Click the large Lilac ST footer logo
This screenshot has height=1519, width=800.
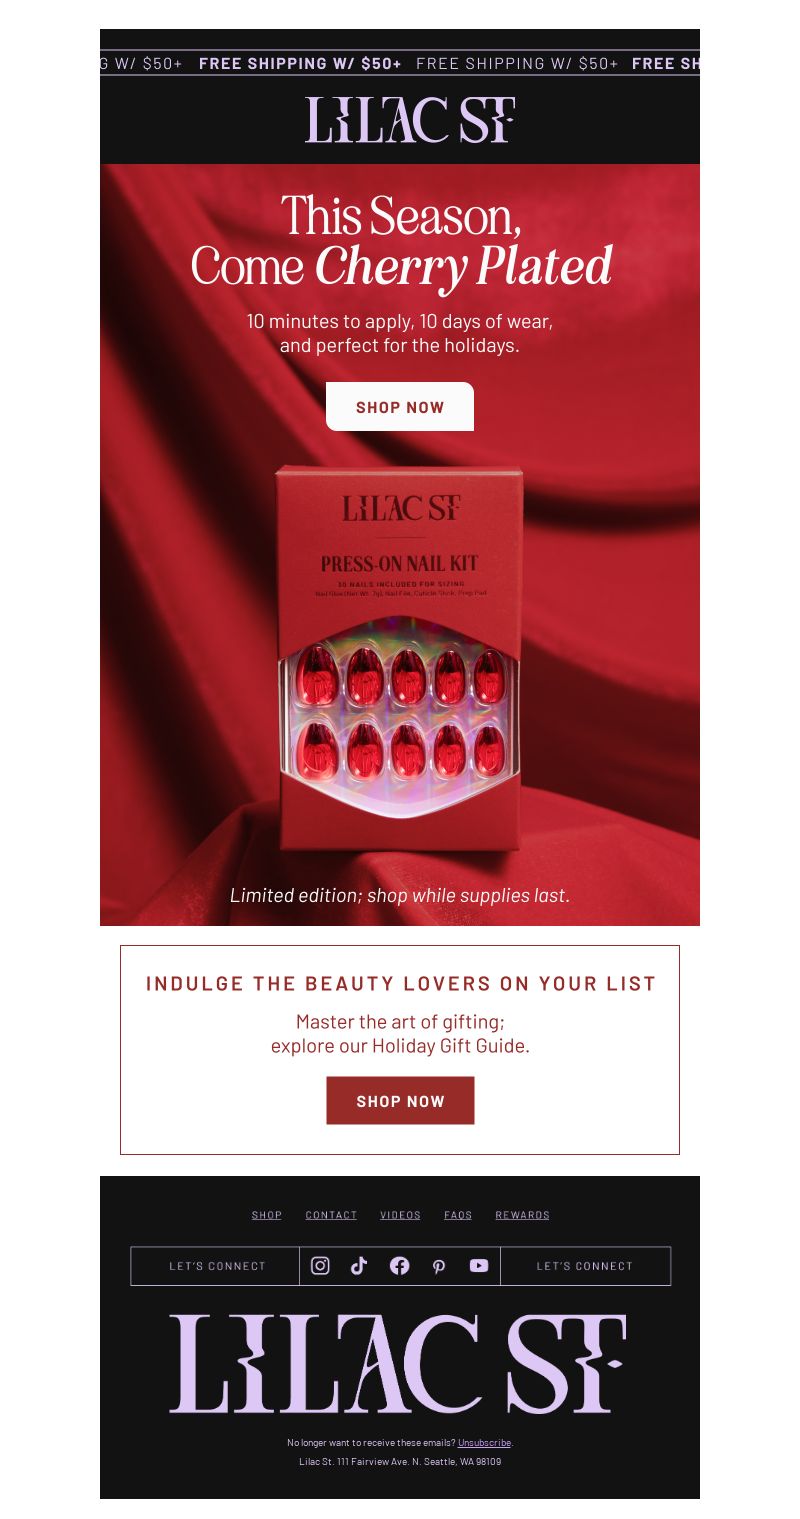[x=399, y=1364]
